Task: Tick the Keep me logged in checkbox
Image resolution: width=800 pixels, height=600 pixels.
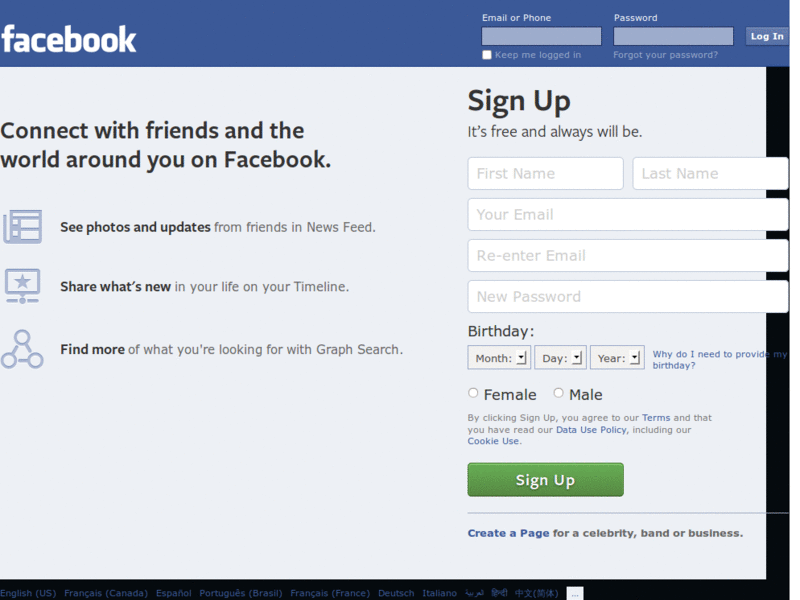Action: [x=487, y=55]
